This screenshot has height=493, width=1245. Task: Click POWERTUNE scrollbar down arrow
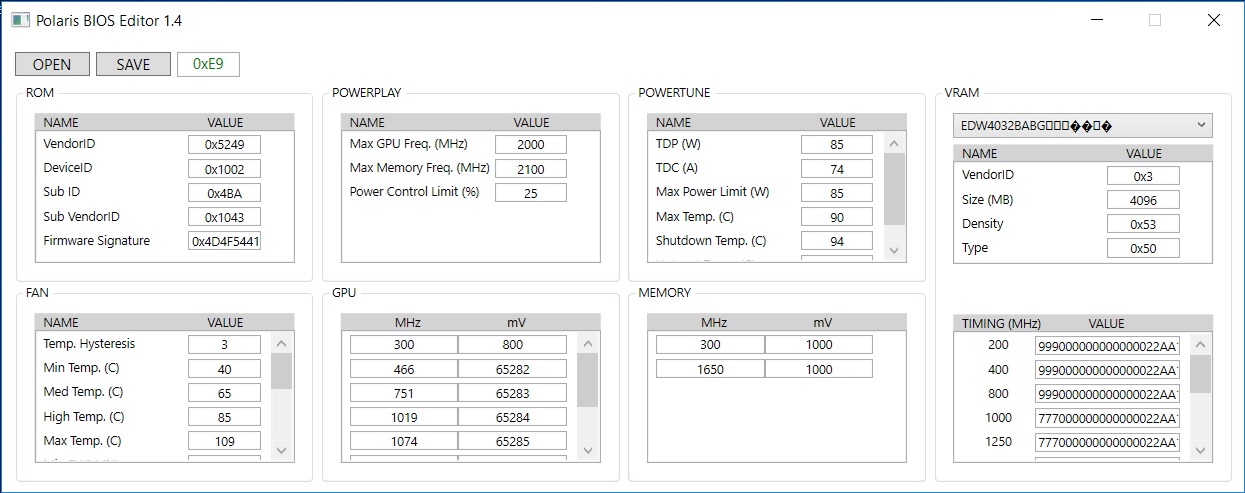894,251
